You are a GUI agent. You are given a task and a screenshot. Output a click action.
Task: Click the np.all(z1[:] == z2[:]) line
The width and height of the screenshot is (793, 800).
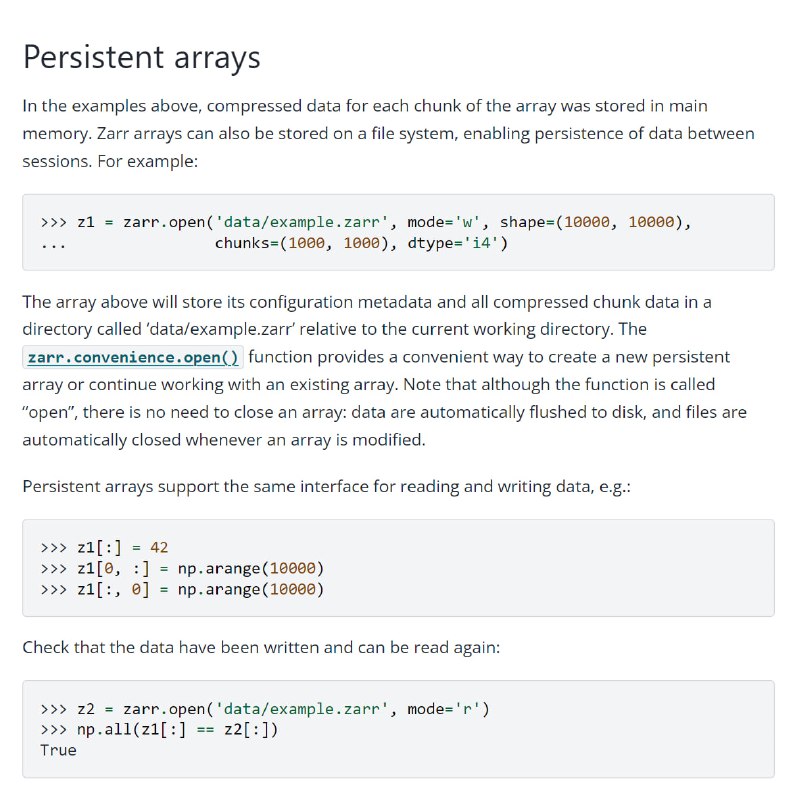pos(159,730)
